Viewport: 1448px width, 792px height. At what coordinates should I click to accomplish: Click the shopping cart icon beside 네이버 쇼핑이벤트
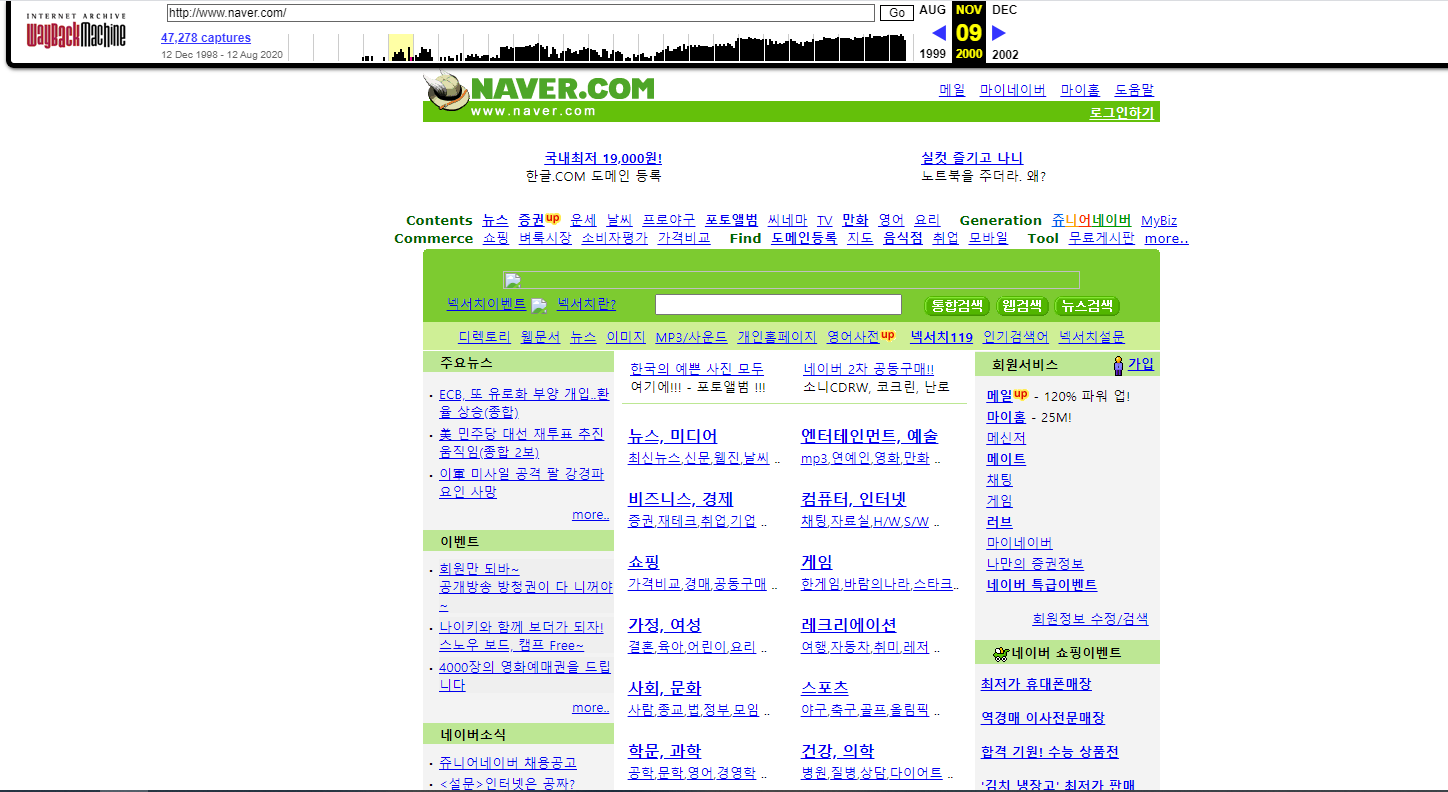(x=999, y=654)
